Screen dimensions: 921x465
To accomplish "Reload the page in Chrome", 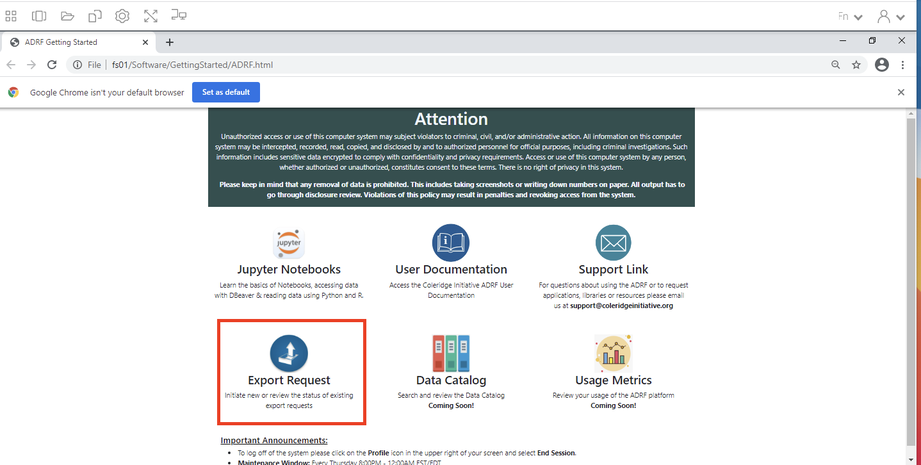I will (x=51, y=65).
